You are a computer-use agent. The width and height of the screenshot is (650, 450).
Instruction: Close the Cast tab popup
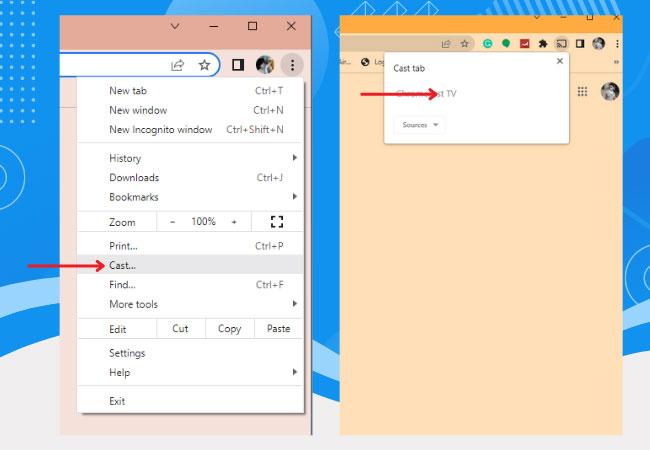559,61
